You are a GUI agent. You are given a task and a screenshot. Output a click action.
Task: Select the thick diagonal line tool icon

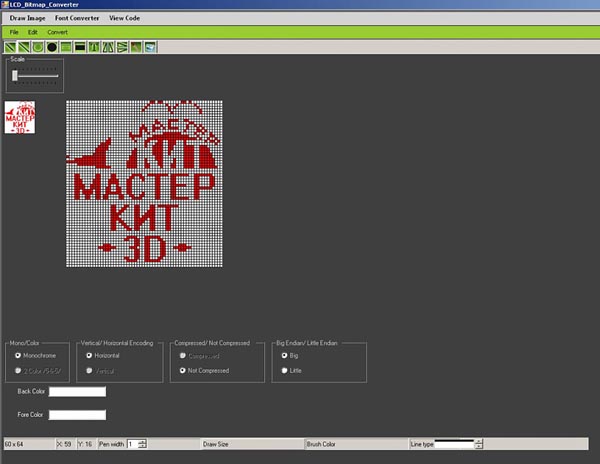[24, 47]
